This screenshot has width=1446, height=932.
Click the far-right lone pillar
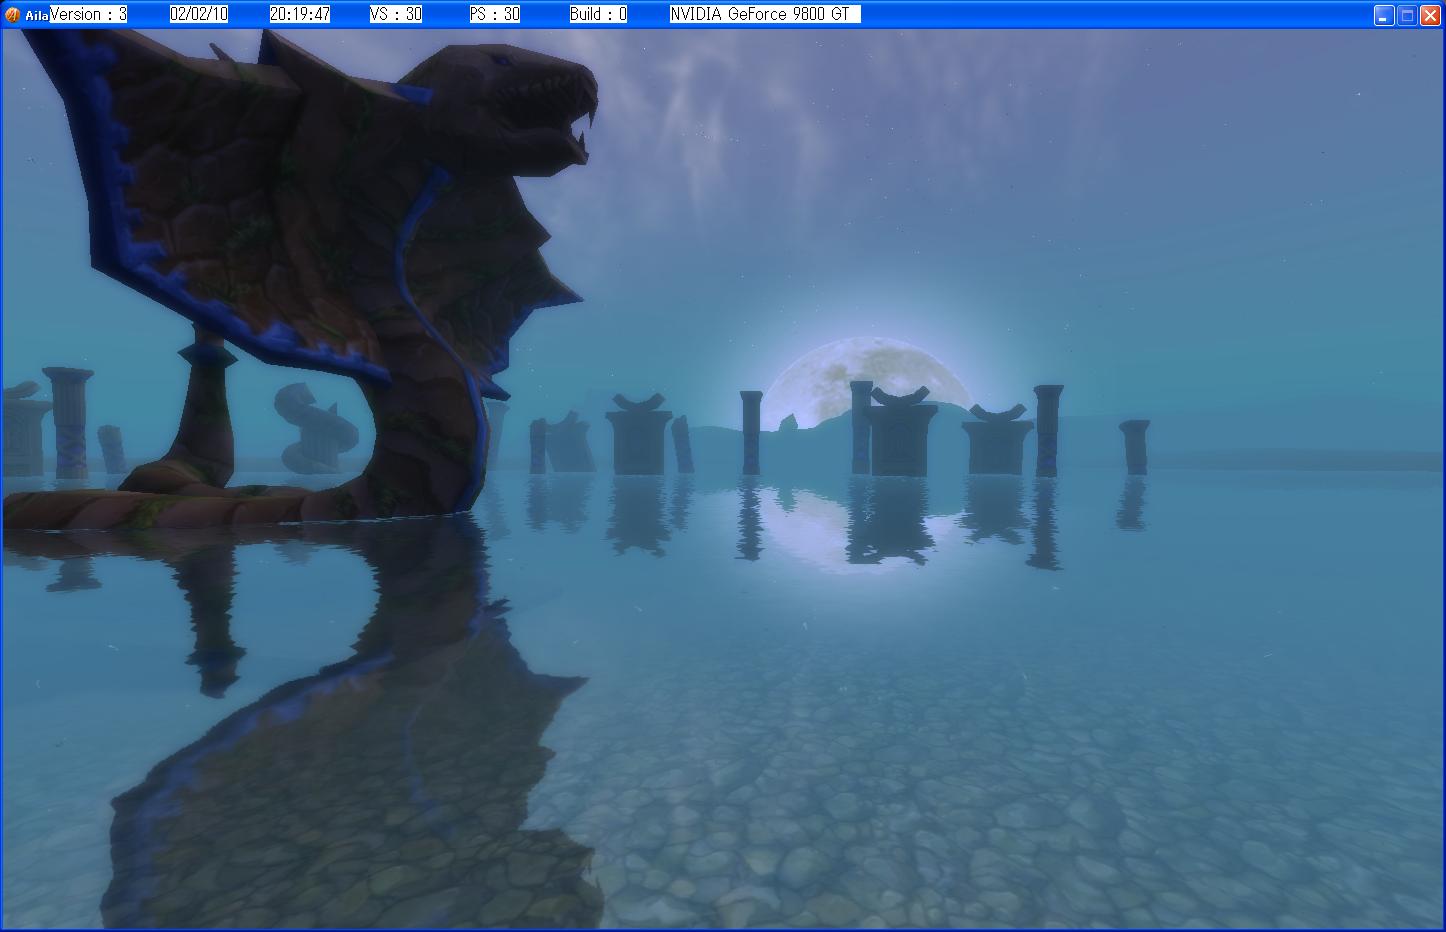click(1134, 446)
